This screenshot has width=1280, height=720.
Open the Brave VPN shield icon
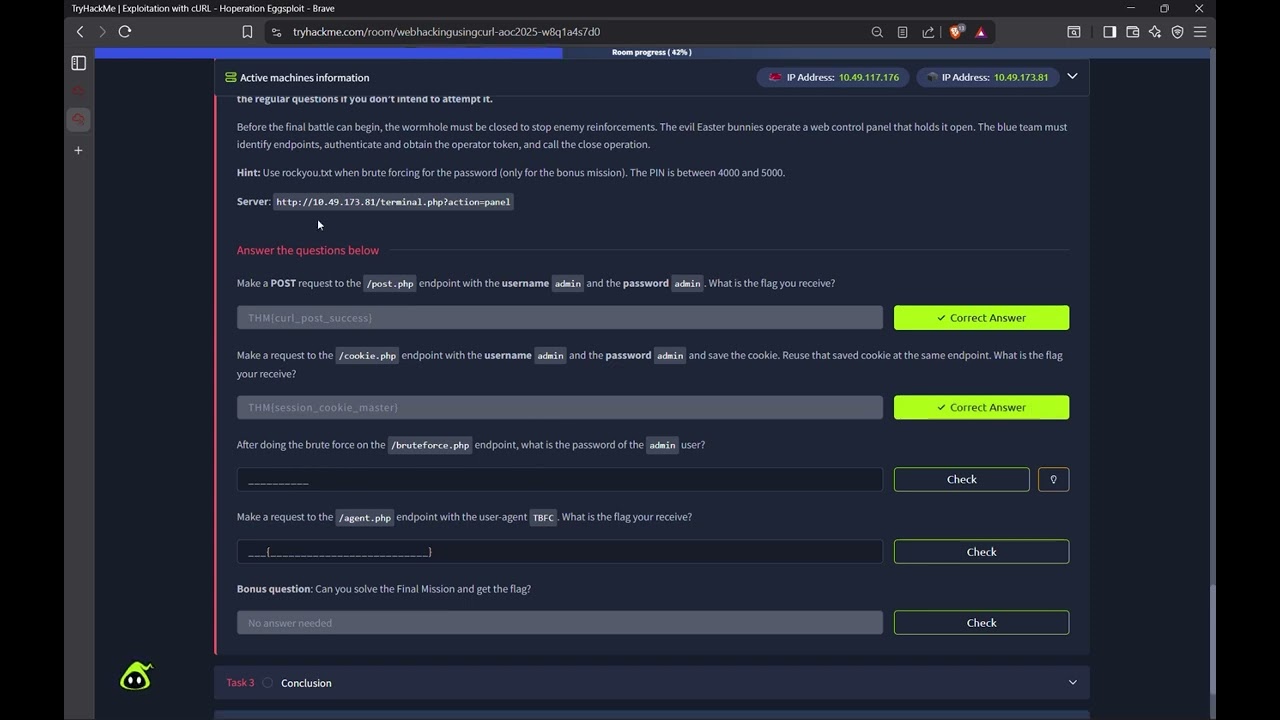[1177, 32]
